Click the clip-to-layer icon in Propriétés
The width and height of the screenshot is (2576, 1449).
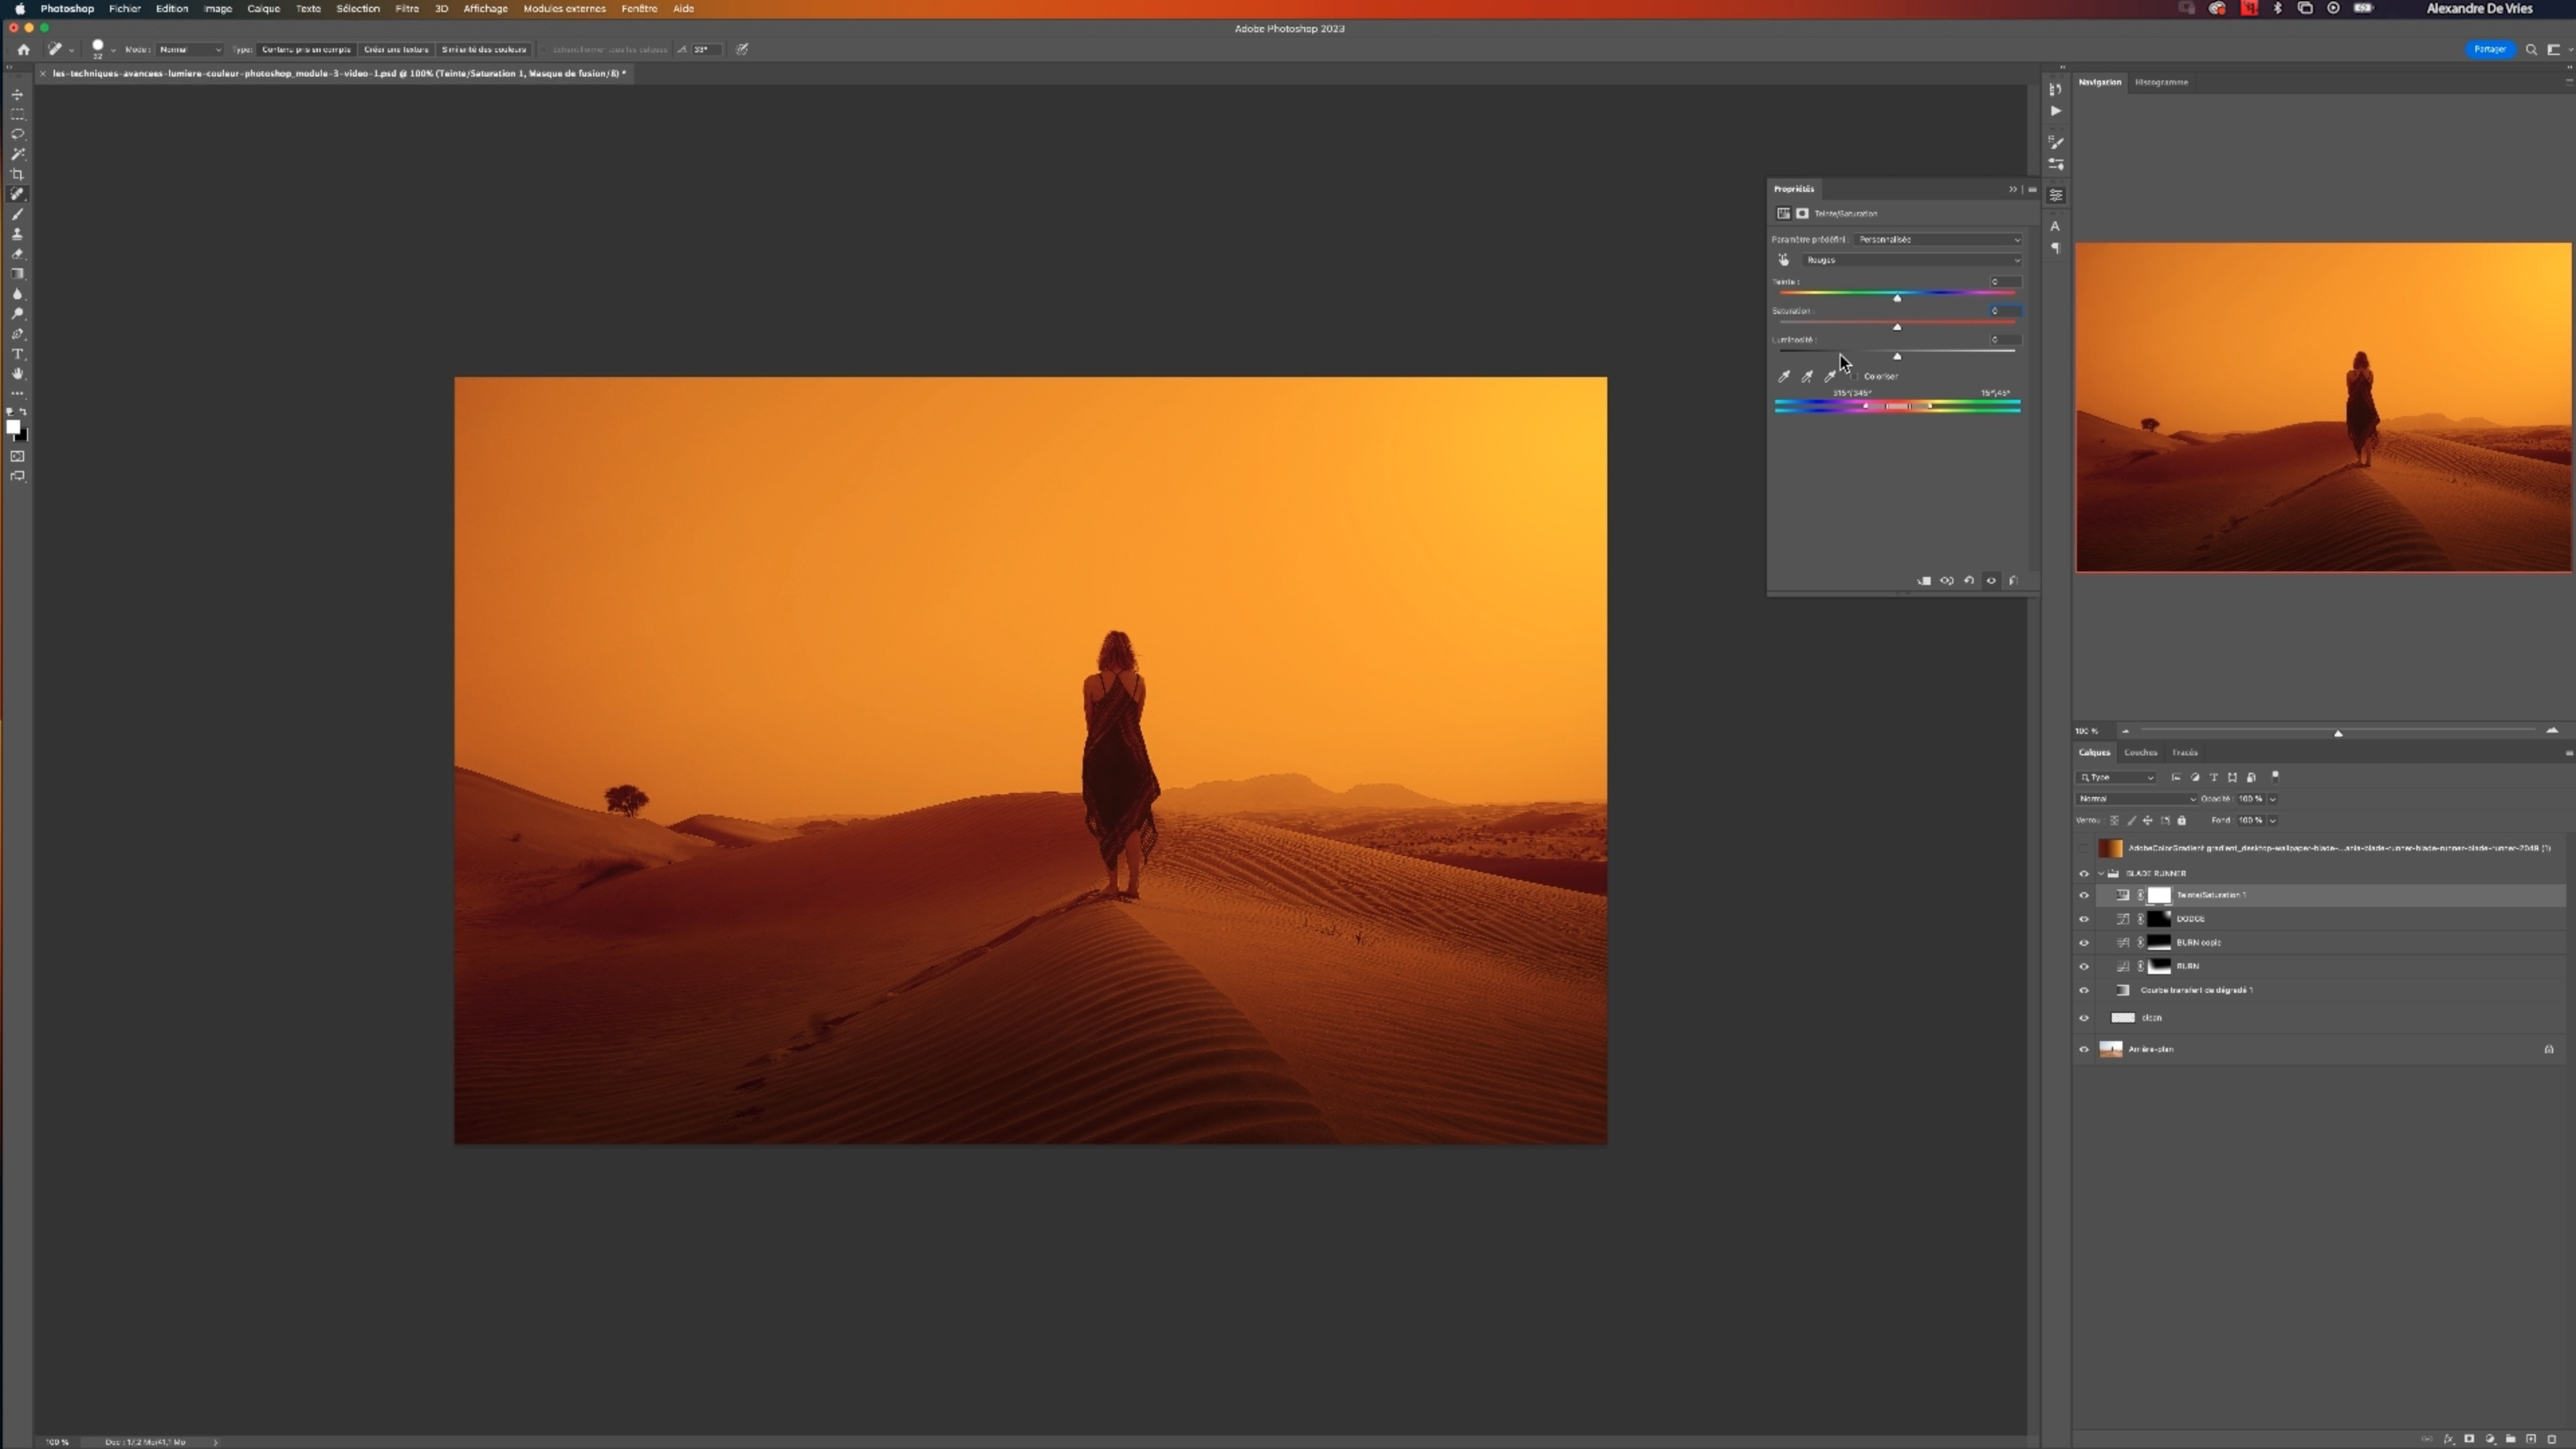click(1923, 581)
